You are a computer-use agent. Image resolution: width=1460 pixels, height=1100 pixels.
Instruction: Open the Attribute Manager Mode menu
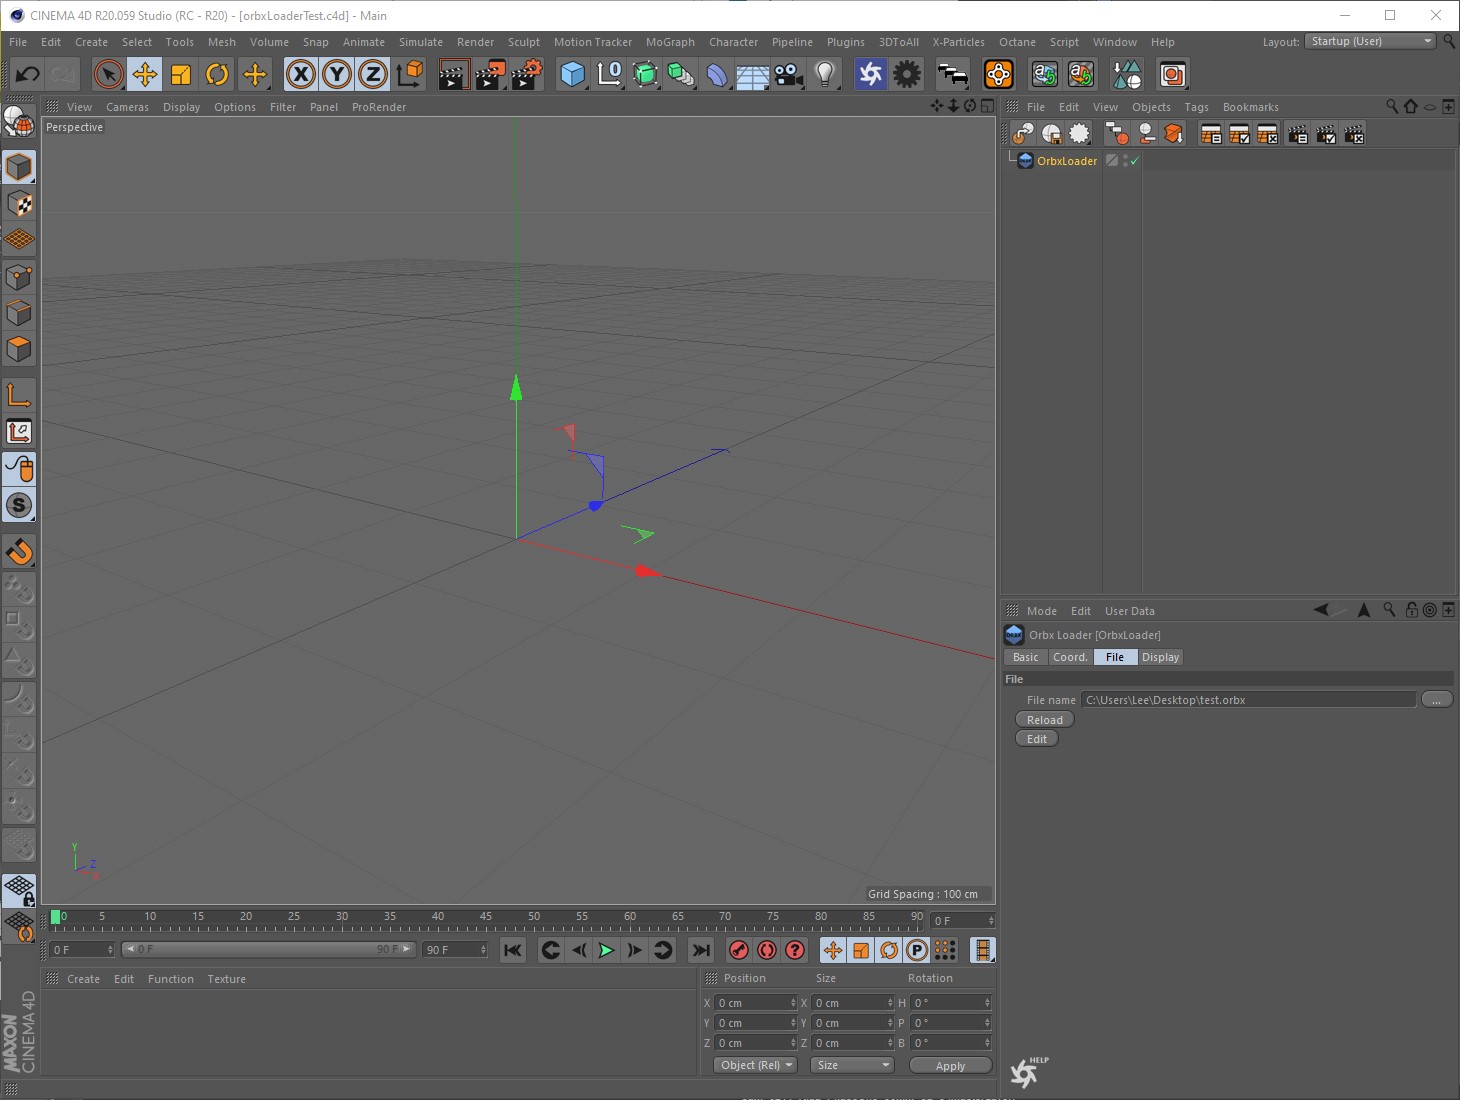(1041, 611)
